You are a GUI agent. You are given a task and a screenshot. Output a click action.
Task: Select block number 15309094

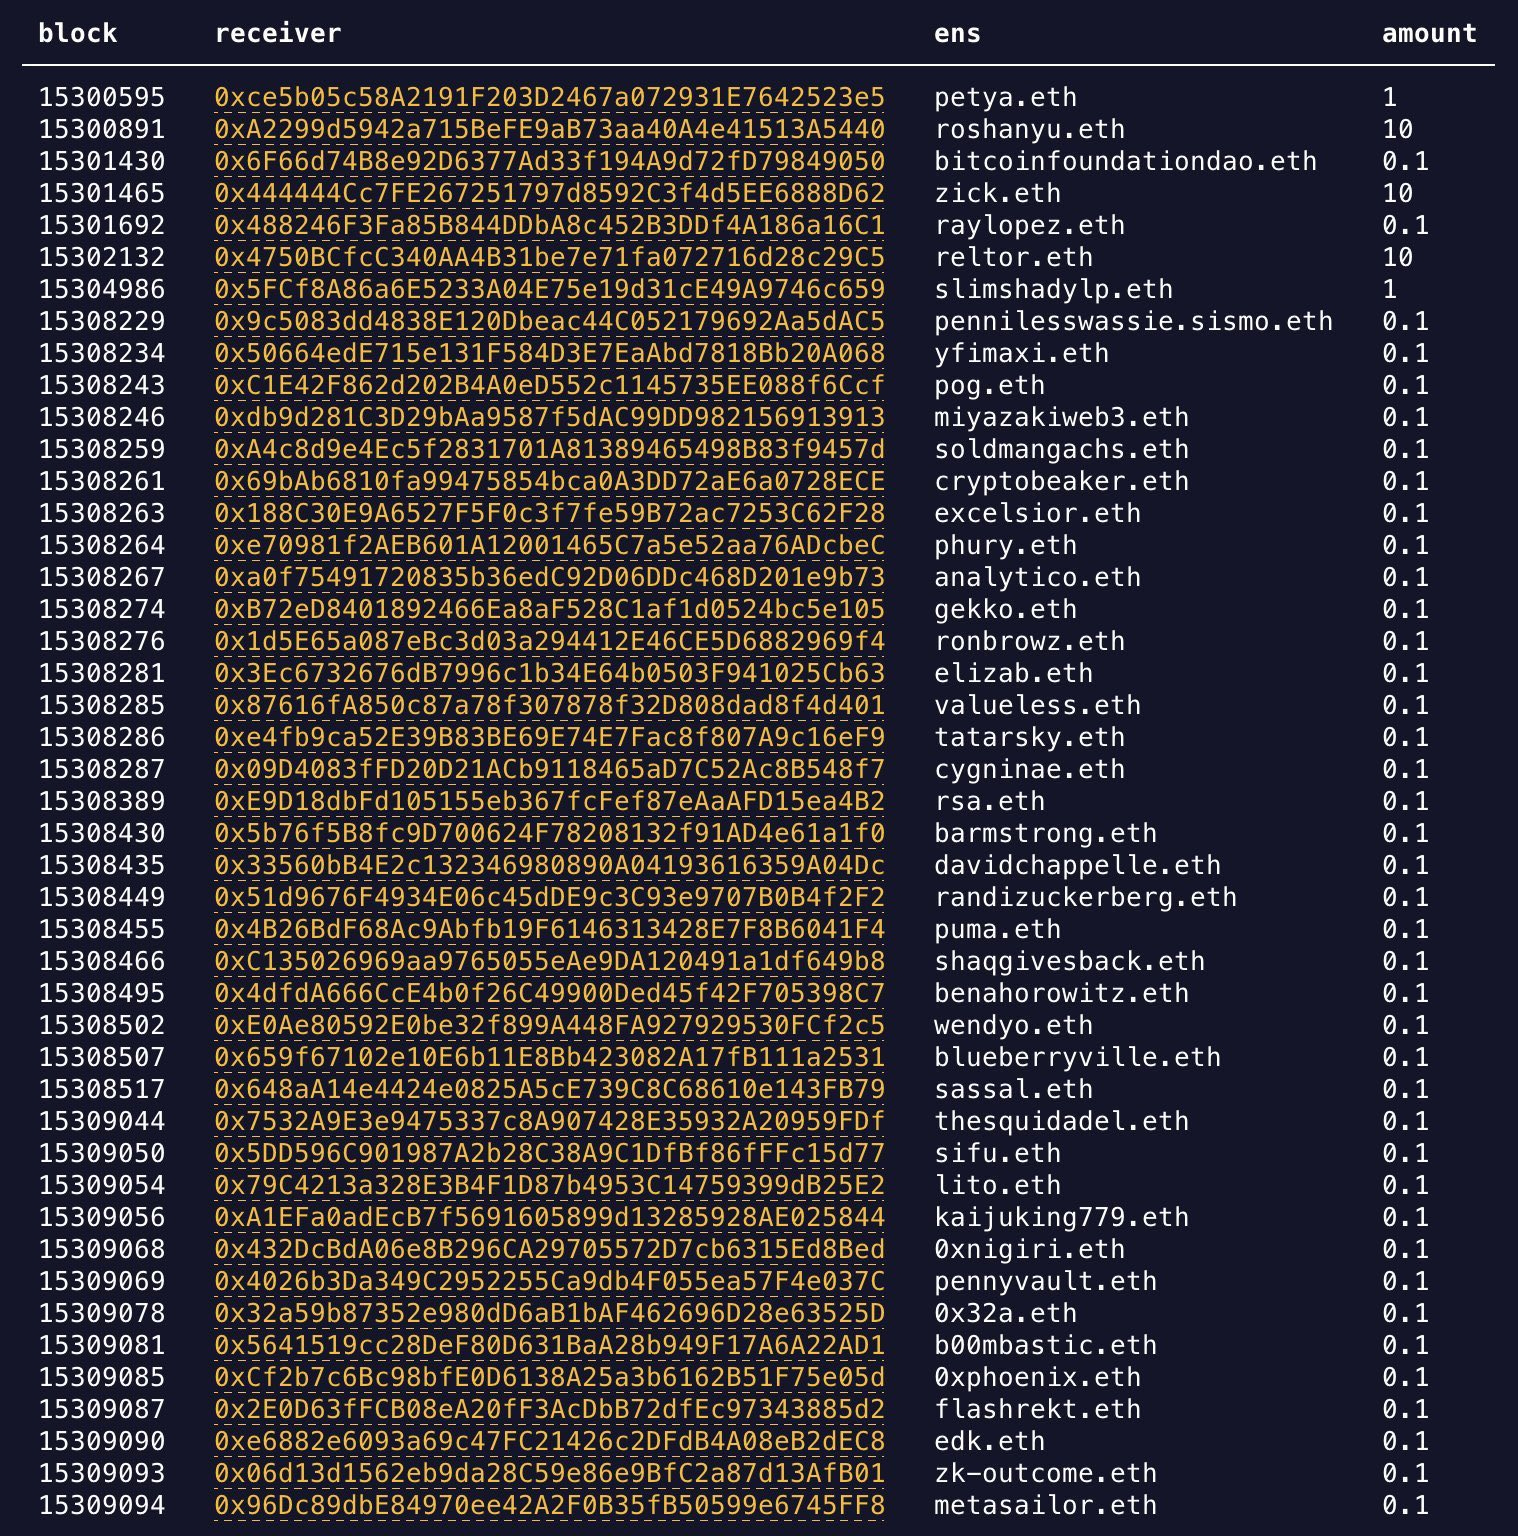coord(102,1505)
